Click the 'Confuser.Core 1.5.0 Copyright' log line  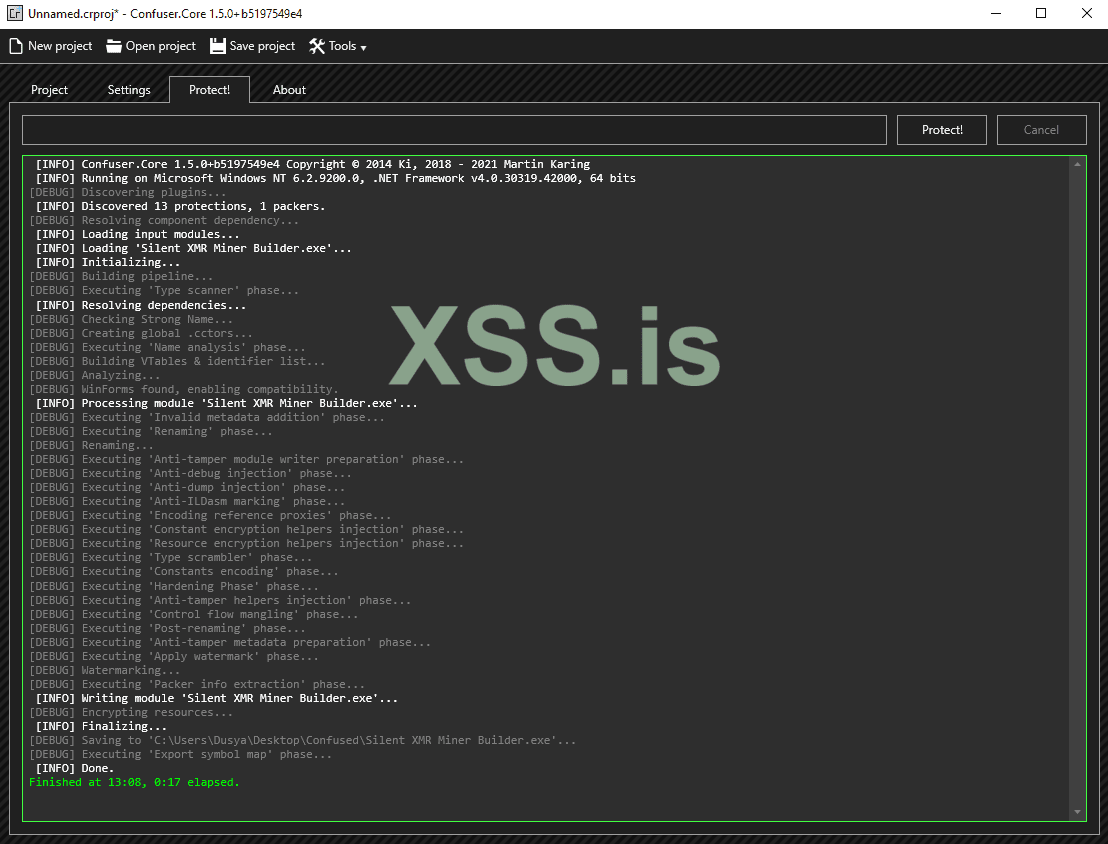pos(313,164)
